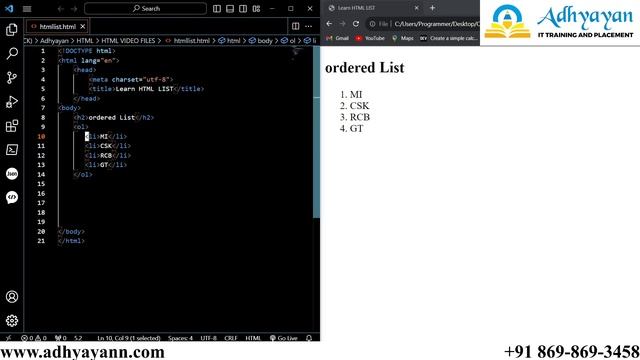640x360 pixels.
Task: Close the htmllist.html editor tab
Action: point(82,27)
